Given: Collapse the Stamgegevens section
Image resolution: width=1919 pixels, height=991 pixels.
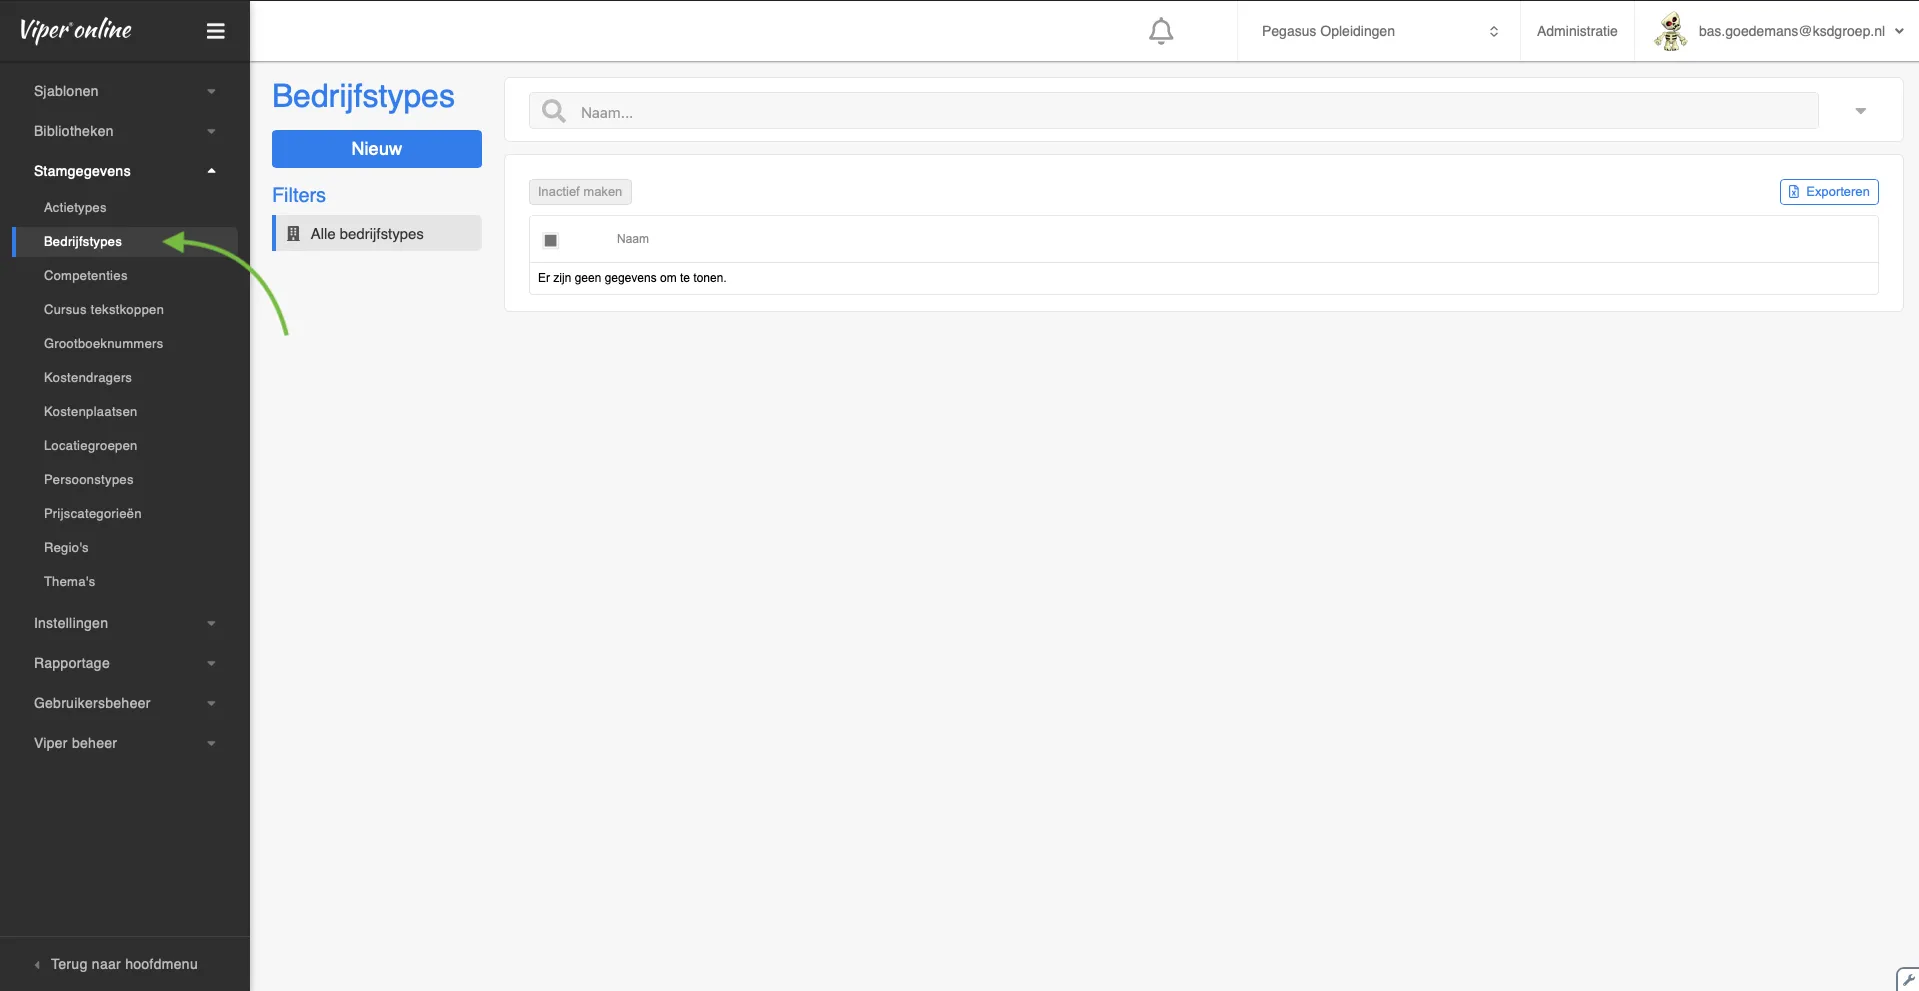Looking at the screenshot, I should pos(125,171).
